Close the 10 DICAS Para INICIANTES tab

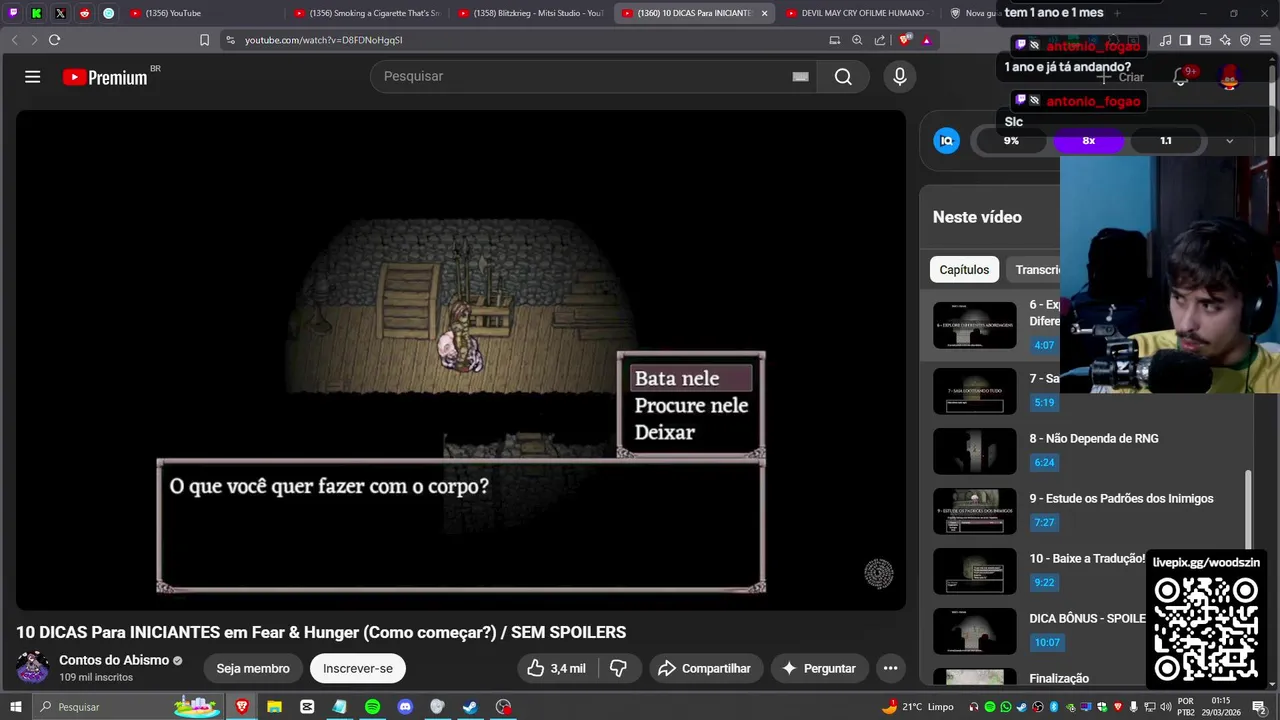764,13
